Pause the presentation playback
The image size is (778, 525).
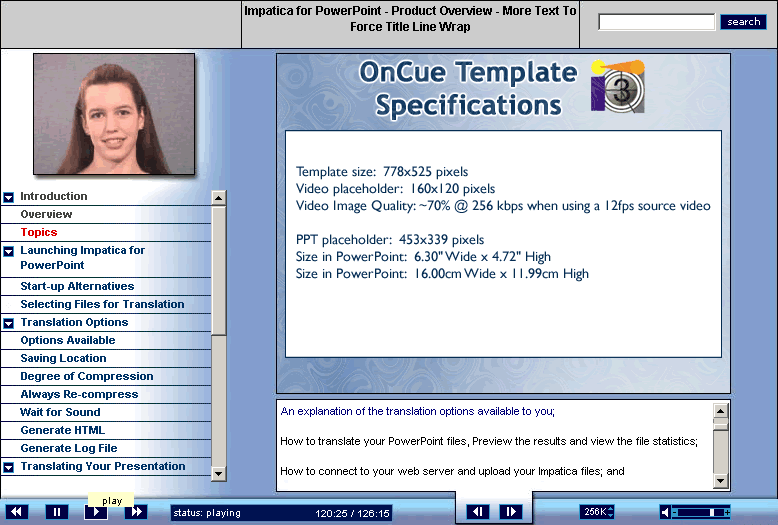point(57,512)
